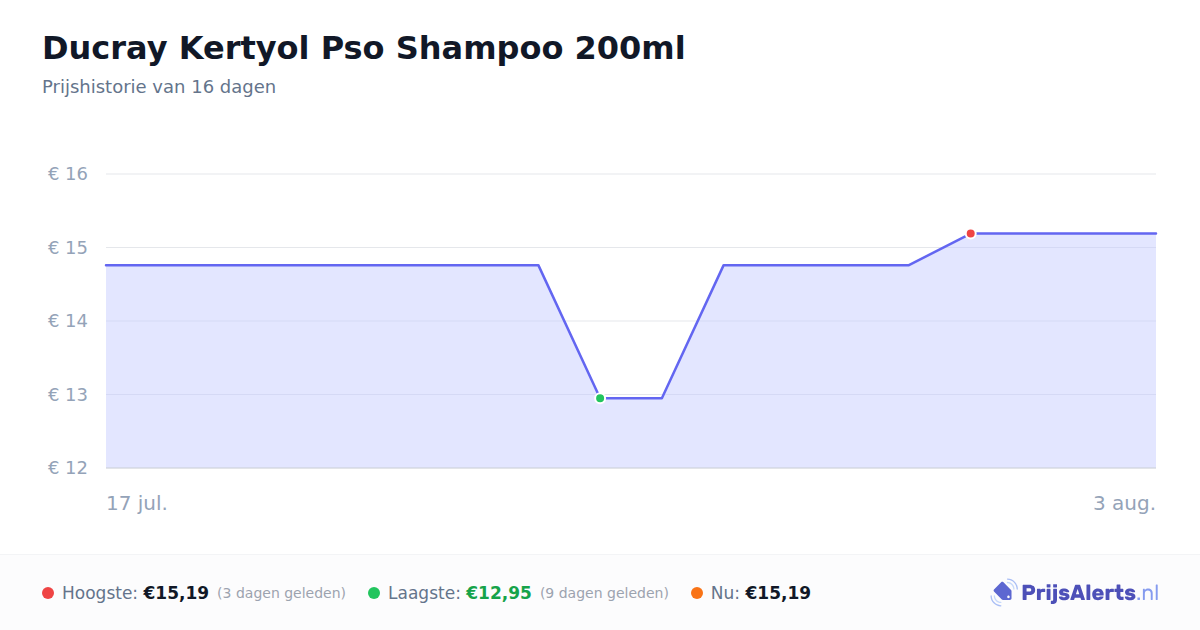The height and width of the screenshot is (630, 1200).
Task: Select the red highest-price marker on chart
Action: (970, 233)
